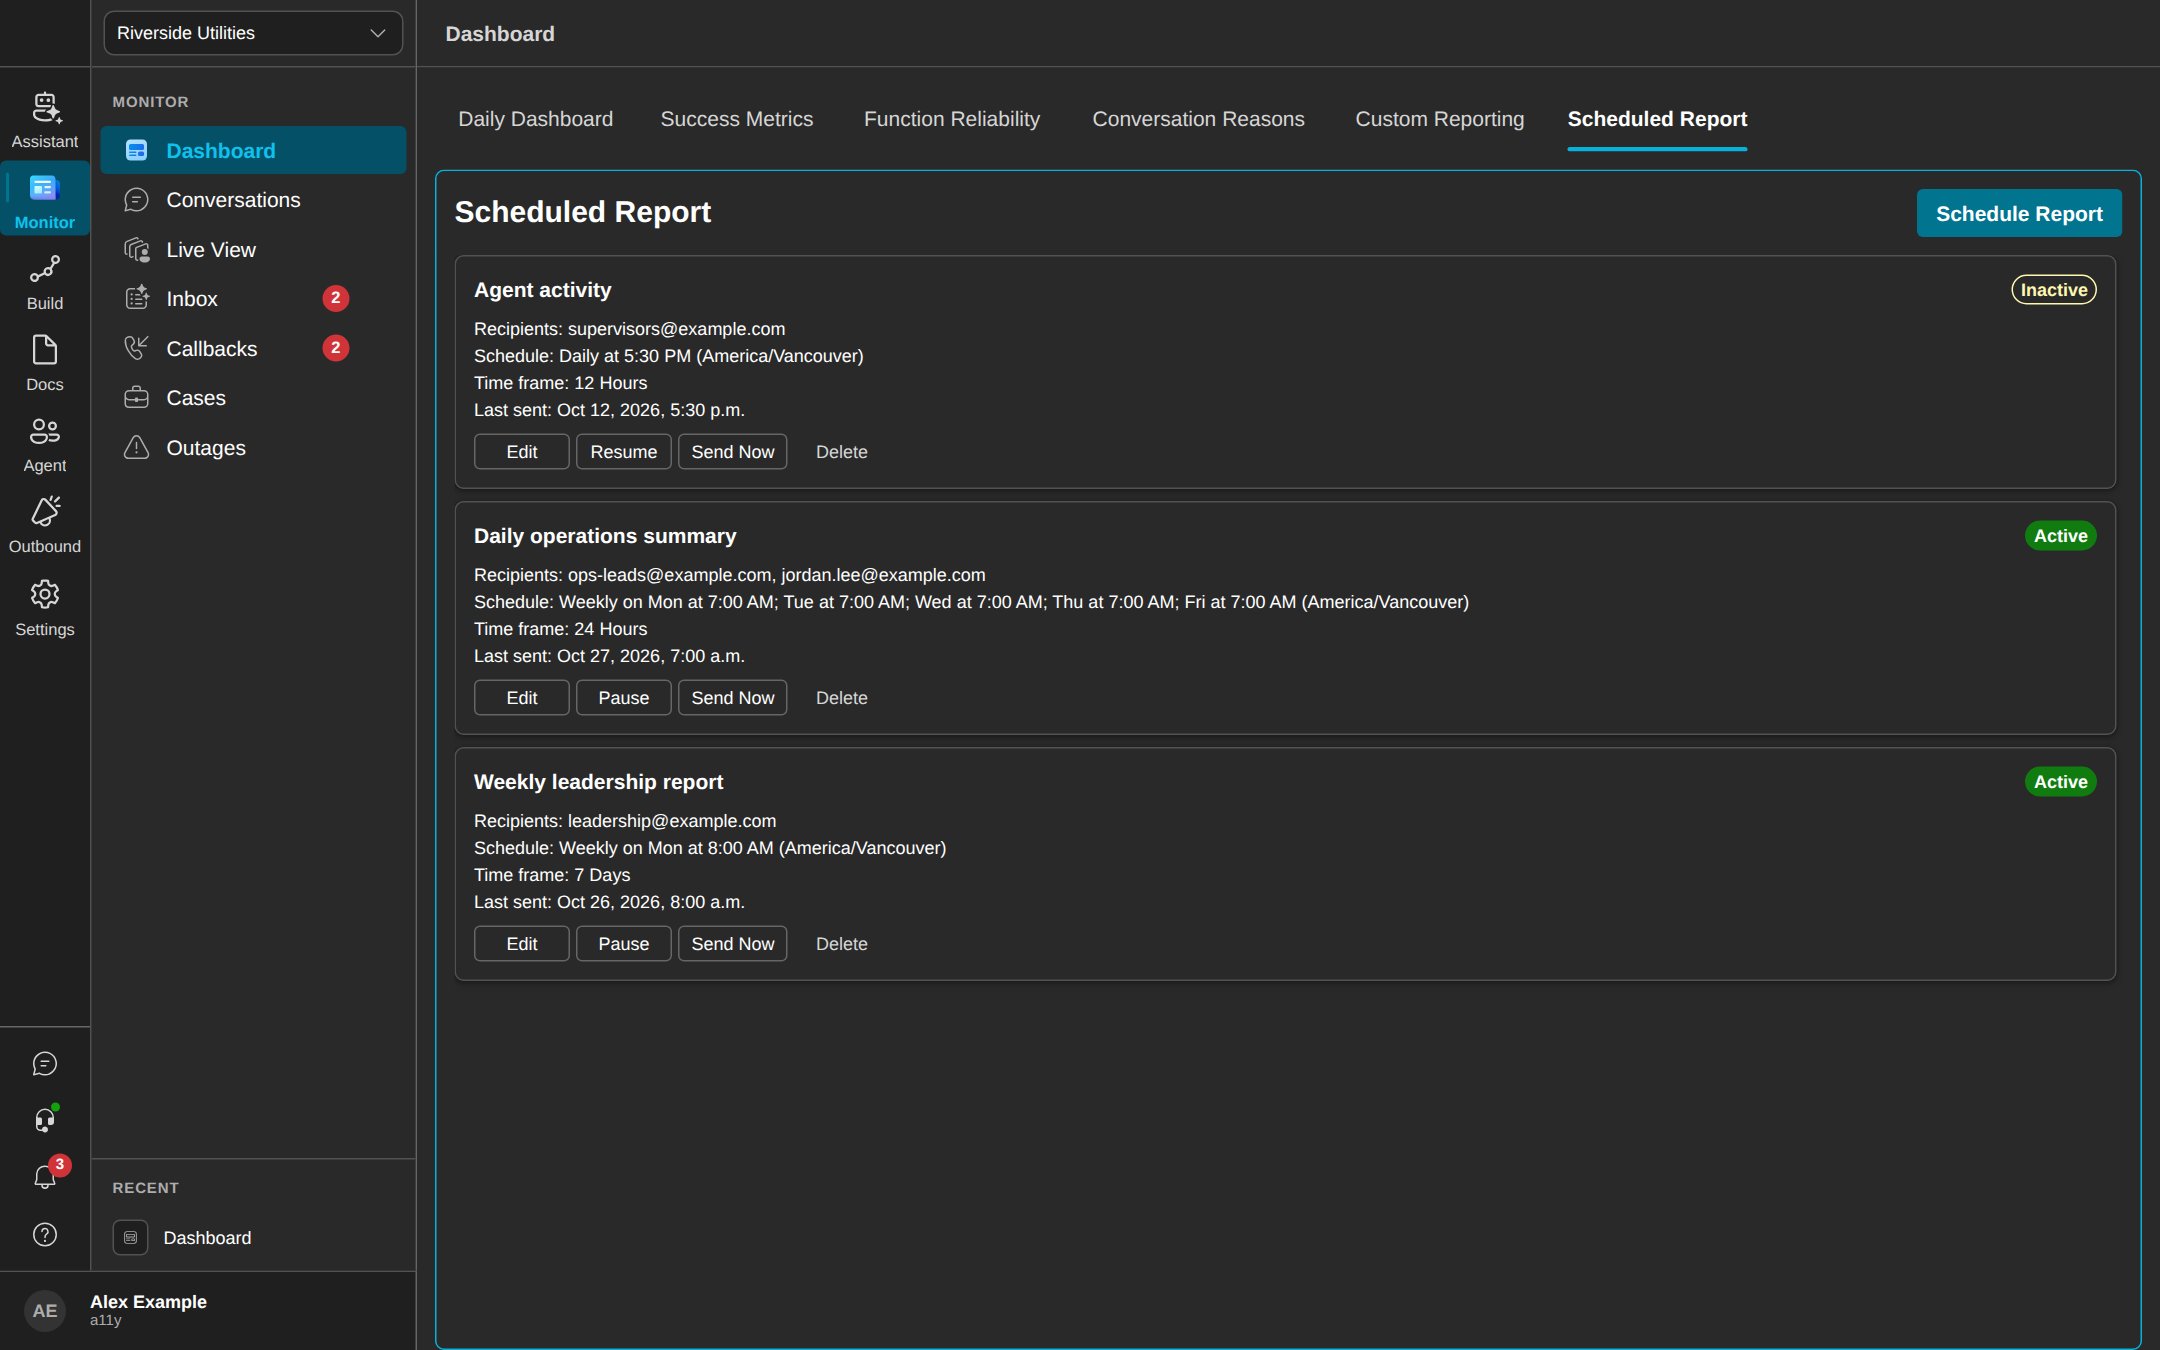Select Dashboard in the Monitor menu
The width and height of the screenshot is (2160, 1350).
click(254, 150)
